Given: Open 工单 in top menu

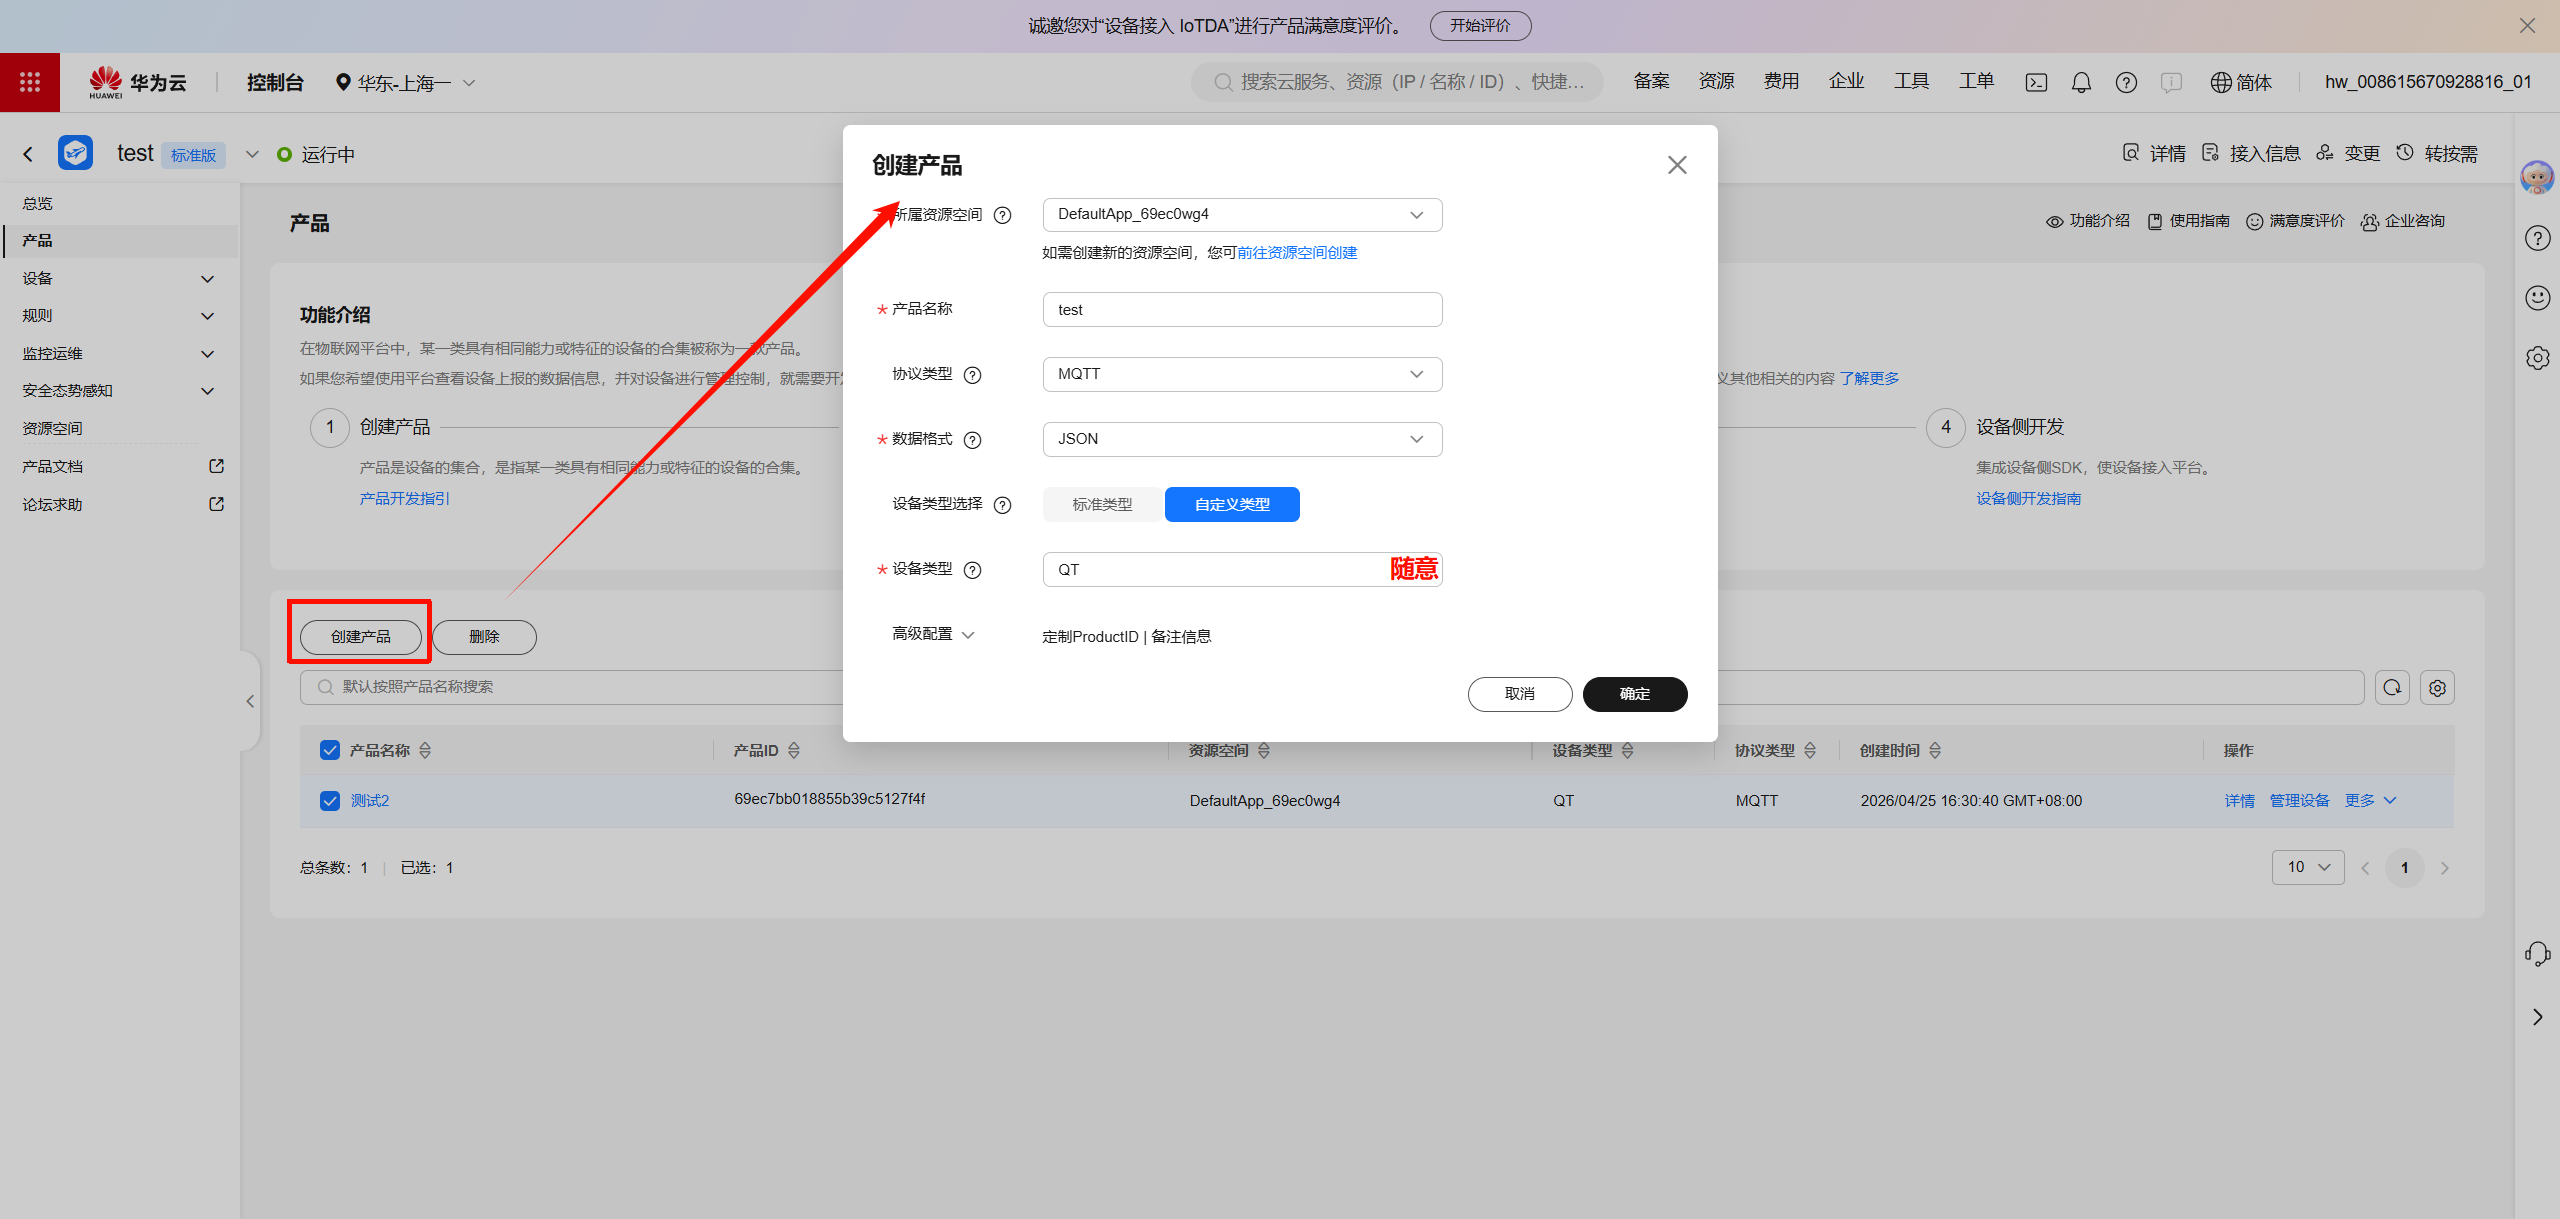Looking at the screenshot, I should click(1976, 81).
